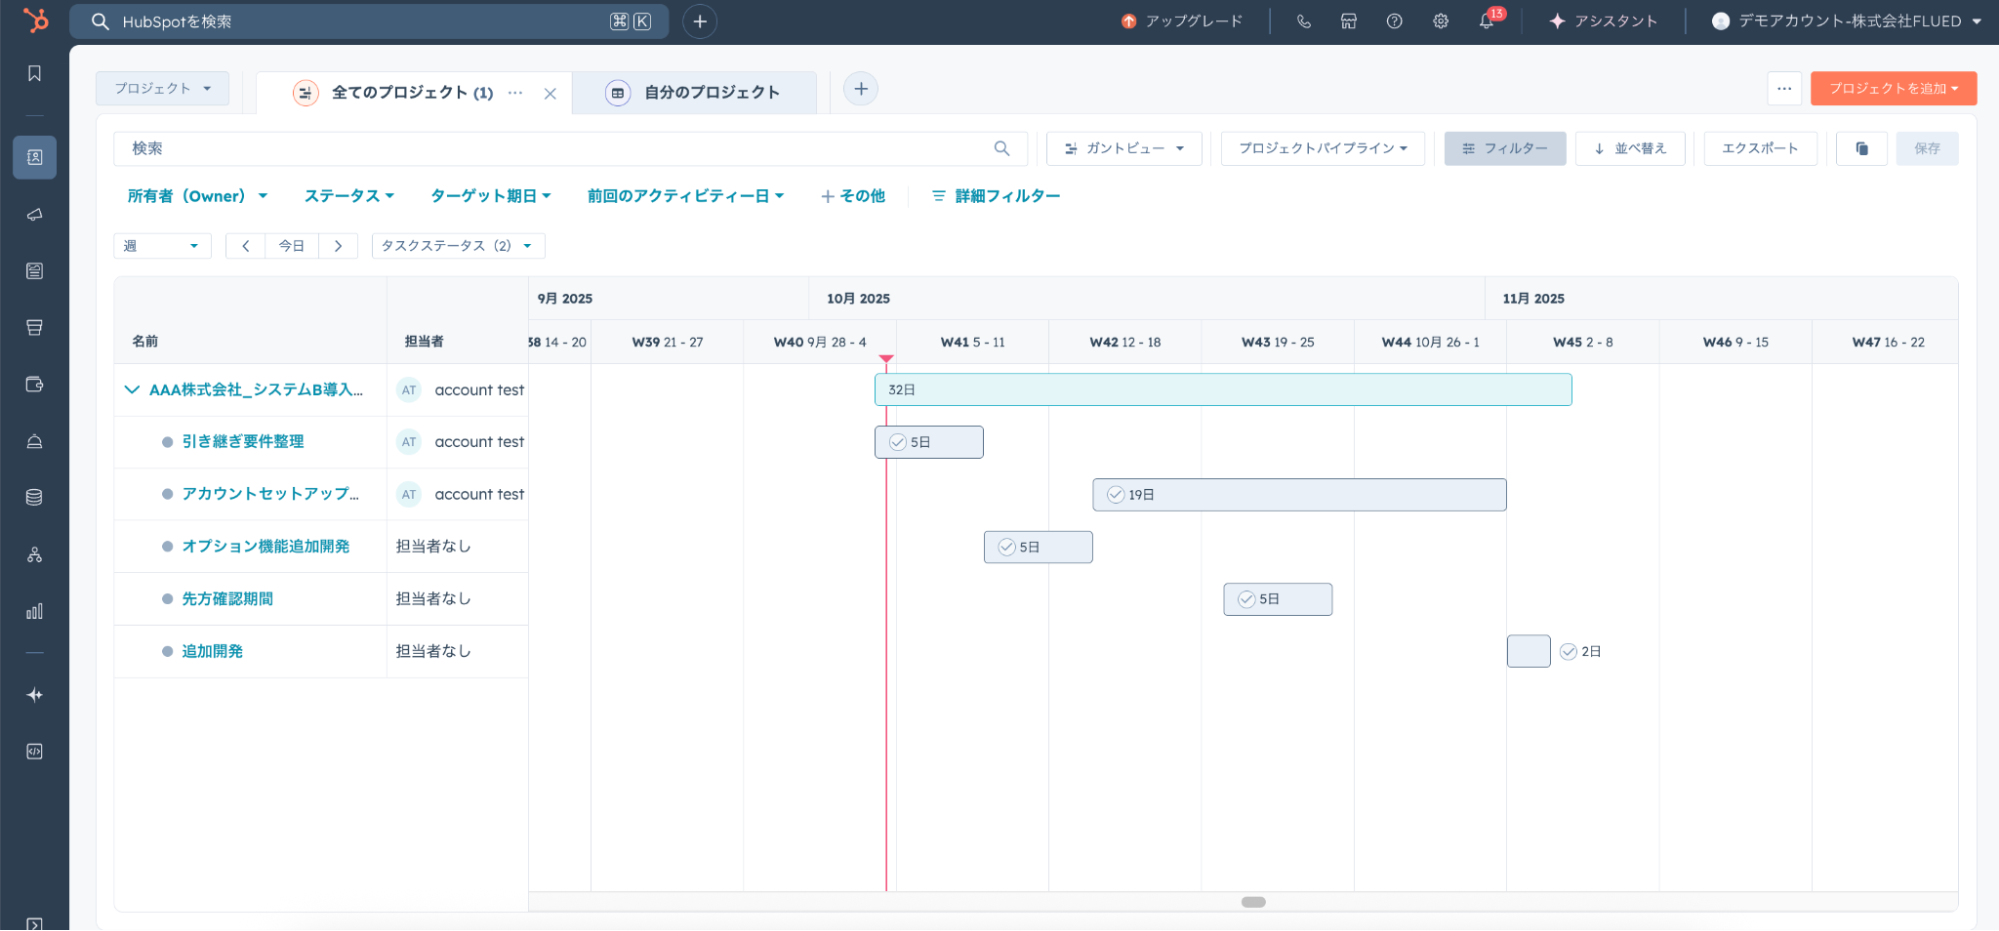Click the help question mark icon

1394,21
